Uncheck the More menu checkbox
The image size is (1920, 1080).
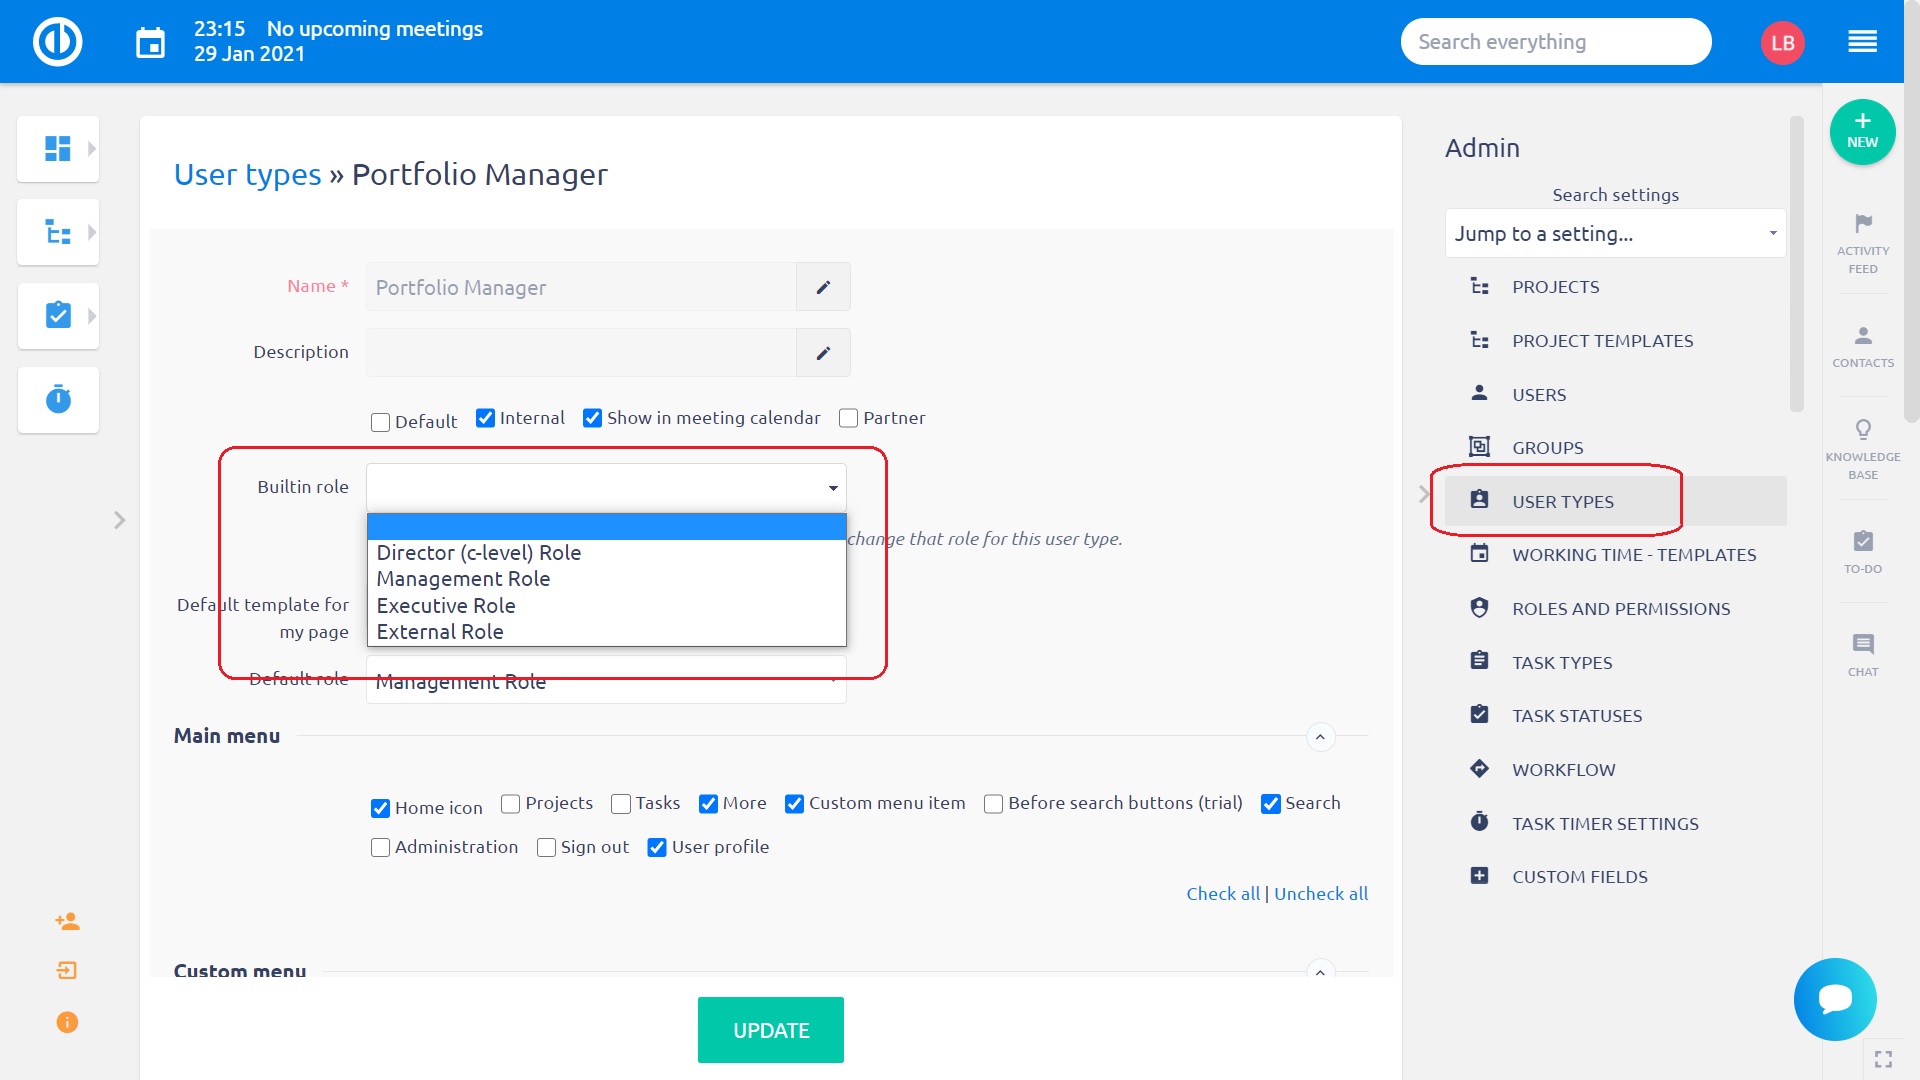[x=708, y=804]
